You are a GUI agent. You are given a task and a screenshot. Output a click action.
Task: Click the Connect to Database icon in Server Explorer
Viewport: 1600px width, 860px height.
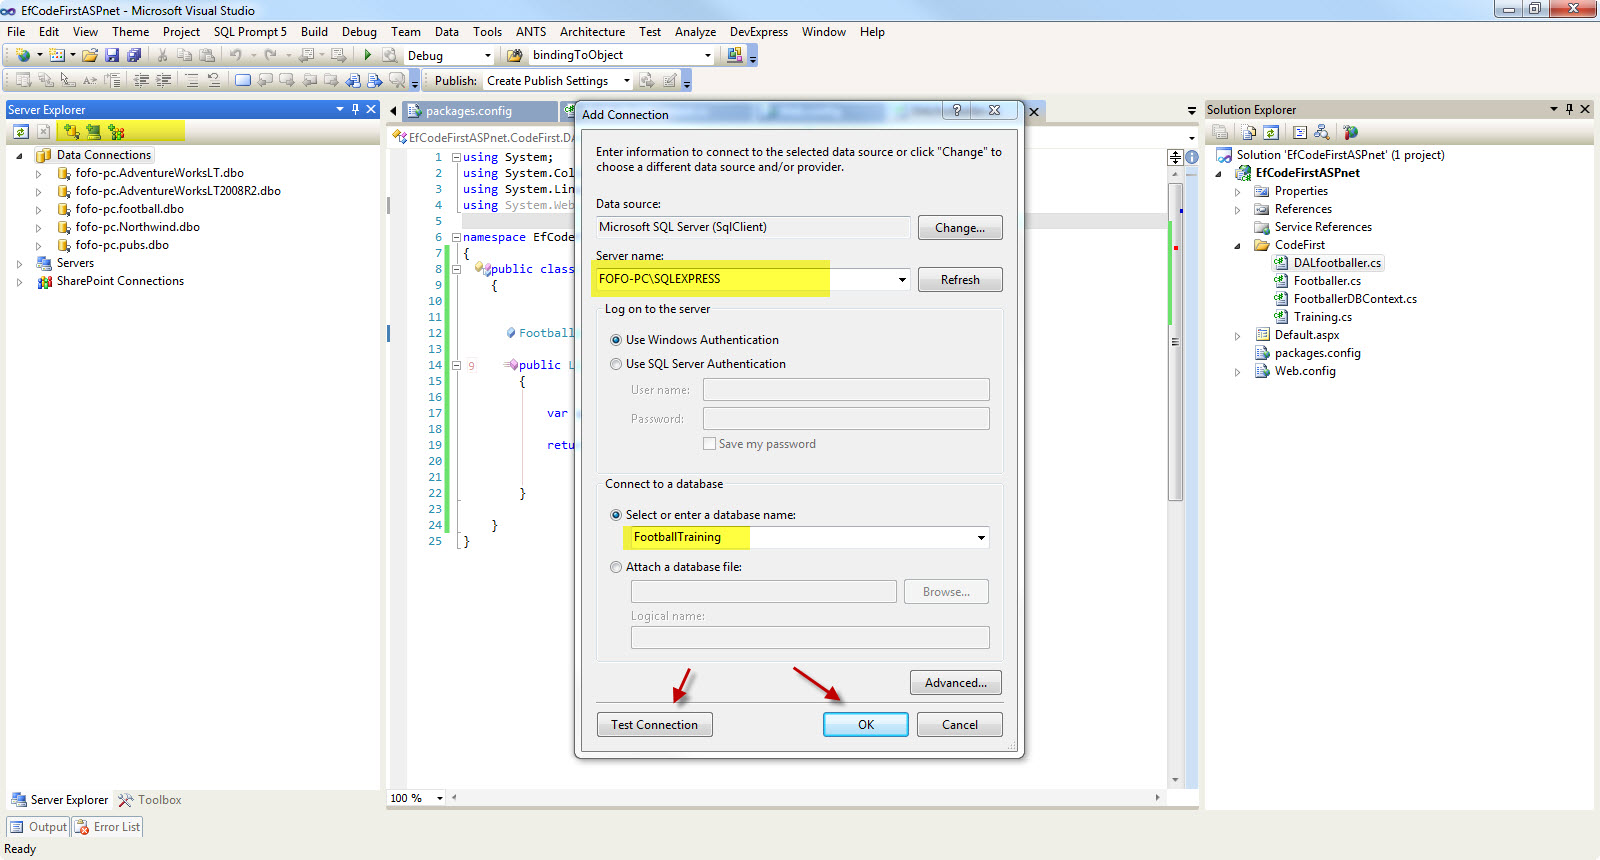[x=71, y=131]
